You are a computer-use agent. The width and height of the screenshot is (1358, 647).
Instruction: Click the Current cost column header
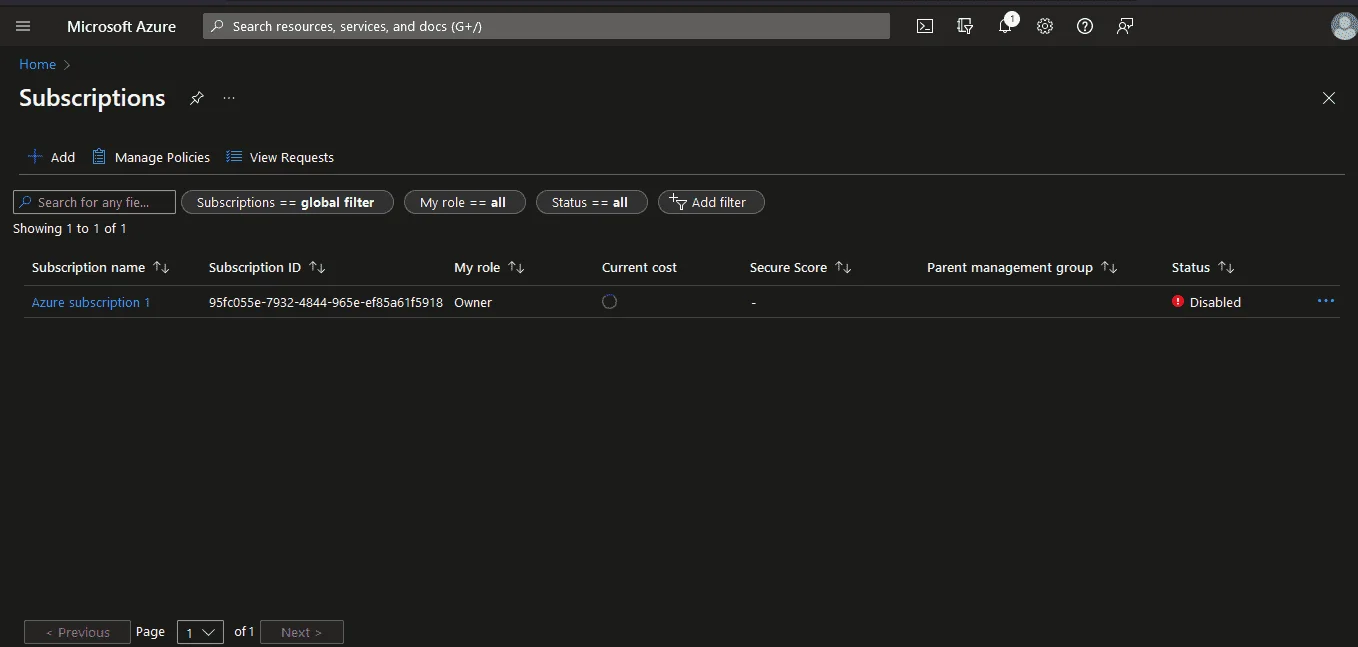click(x=639, y=267)
